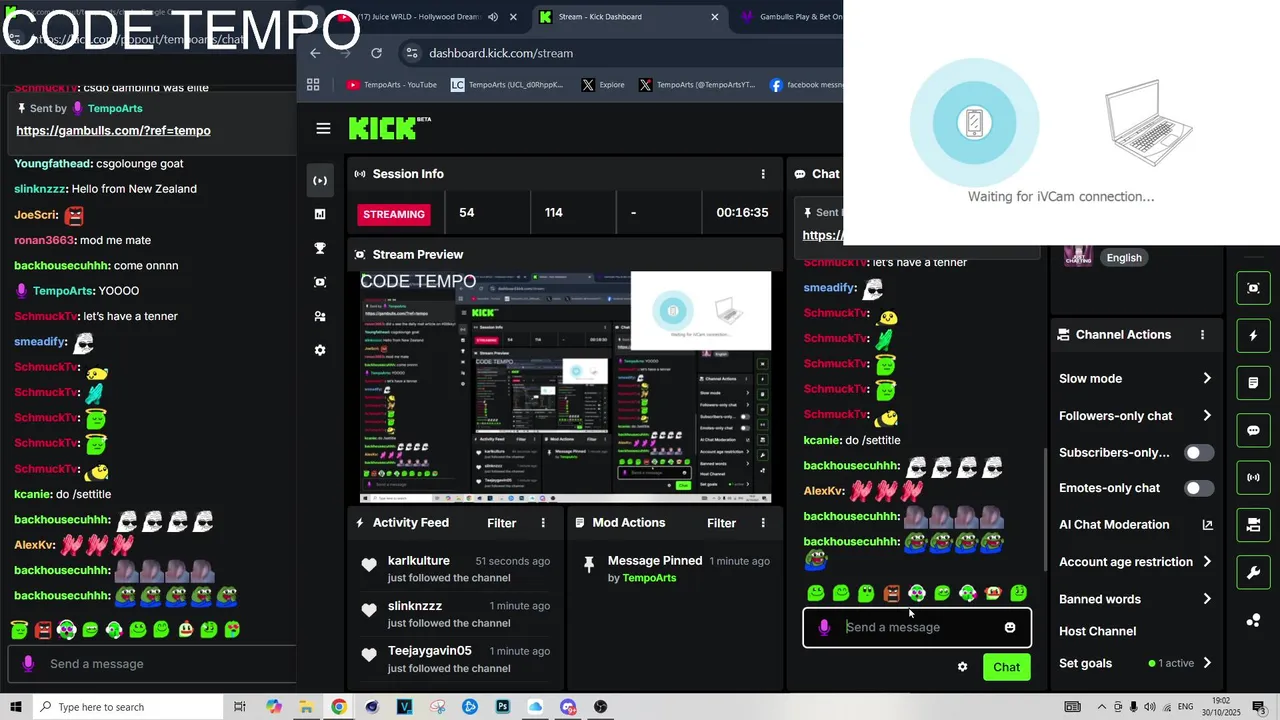The height and width of the screenshot is (720, 1280).
Task: Open the Activity Feed three-dot menu
Action: tap(544, 523)
